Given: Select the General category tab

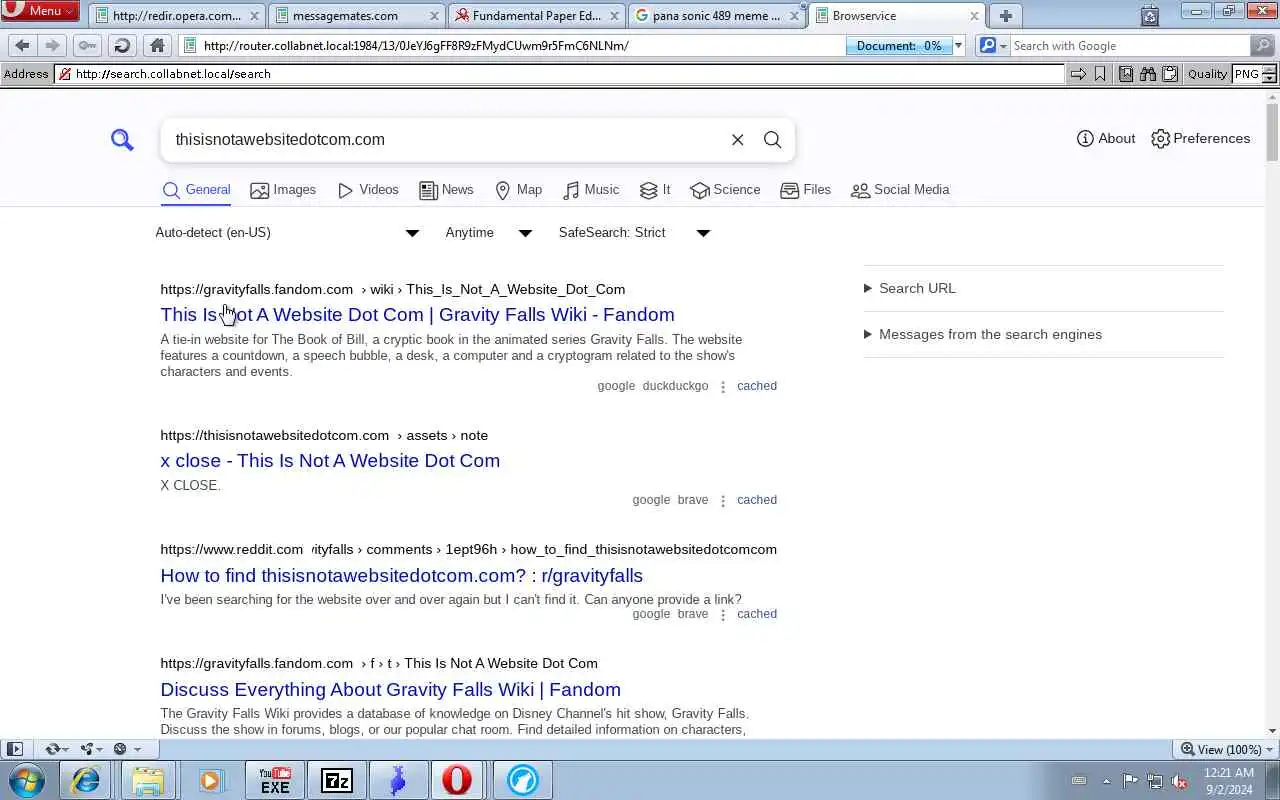Looking at the screenshot, I should pyautogui.click(x=196, y=190).
